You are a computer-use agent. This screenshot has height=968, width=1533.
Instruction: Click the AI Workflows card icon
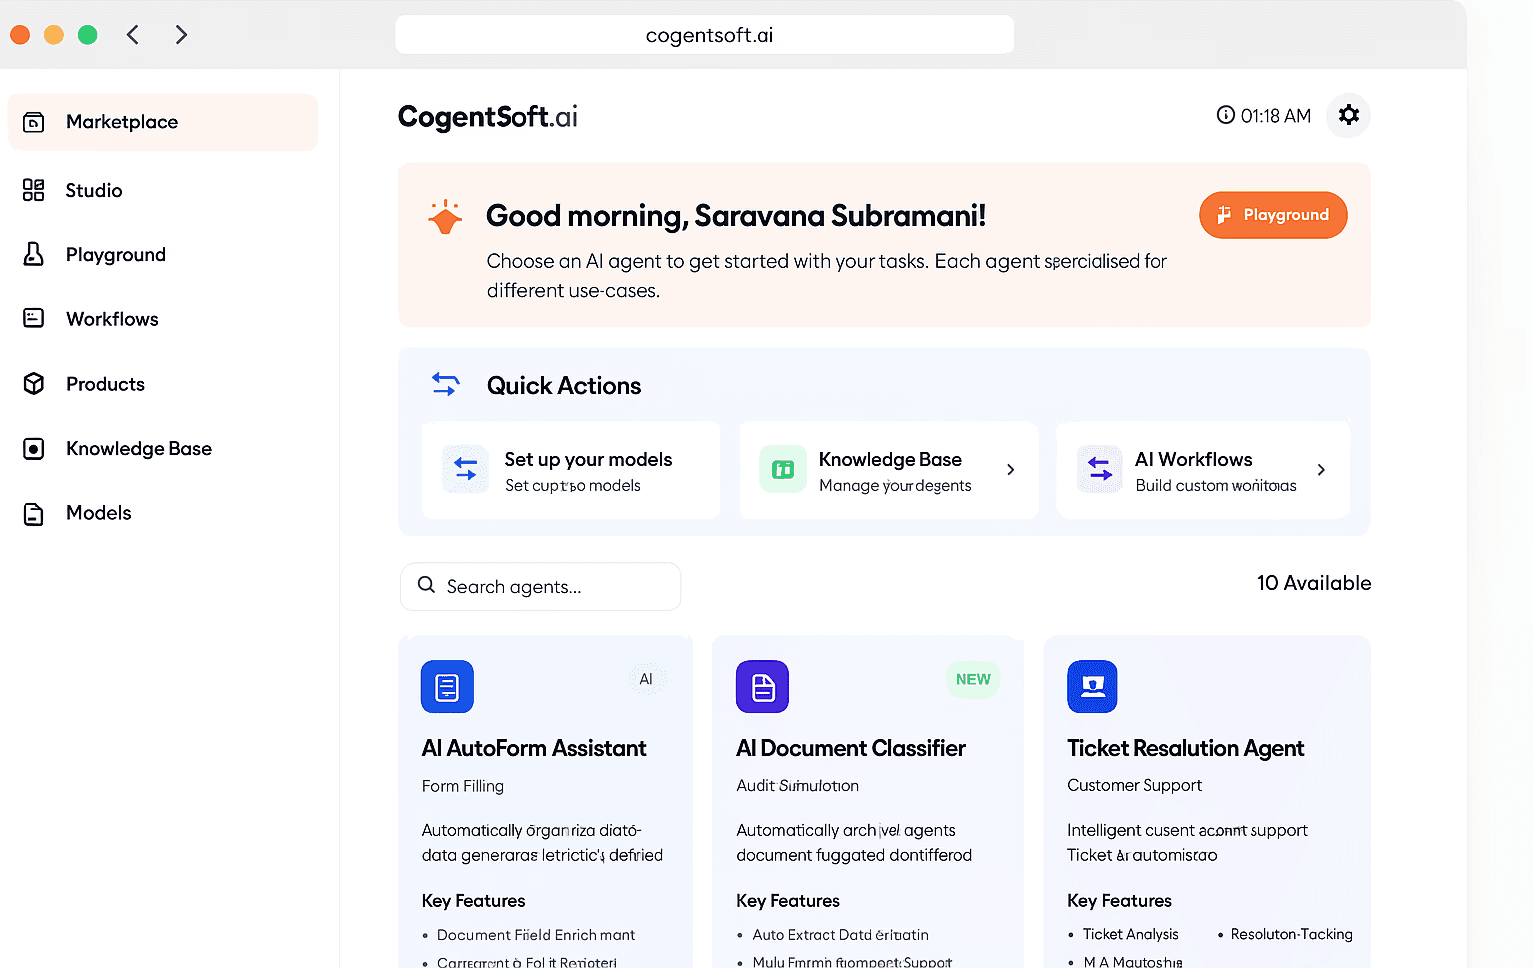[1100, 469]
